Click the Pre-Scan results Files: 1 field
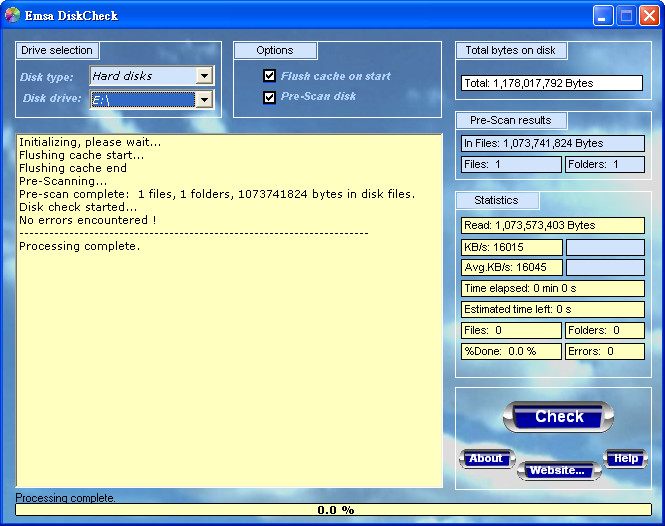 [x=511, y=164]
